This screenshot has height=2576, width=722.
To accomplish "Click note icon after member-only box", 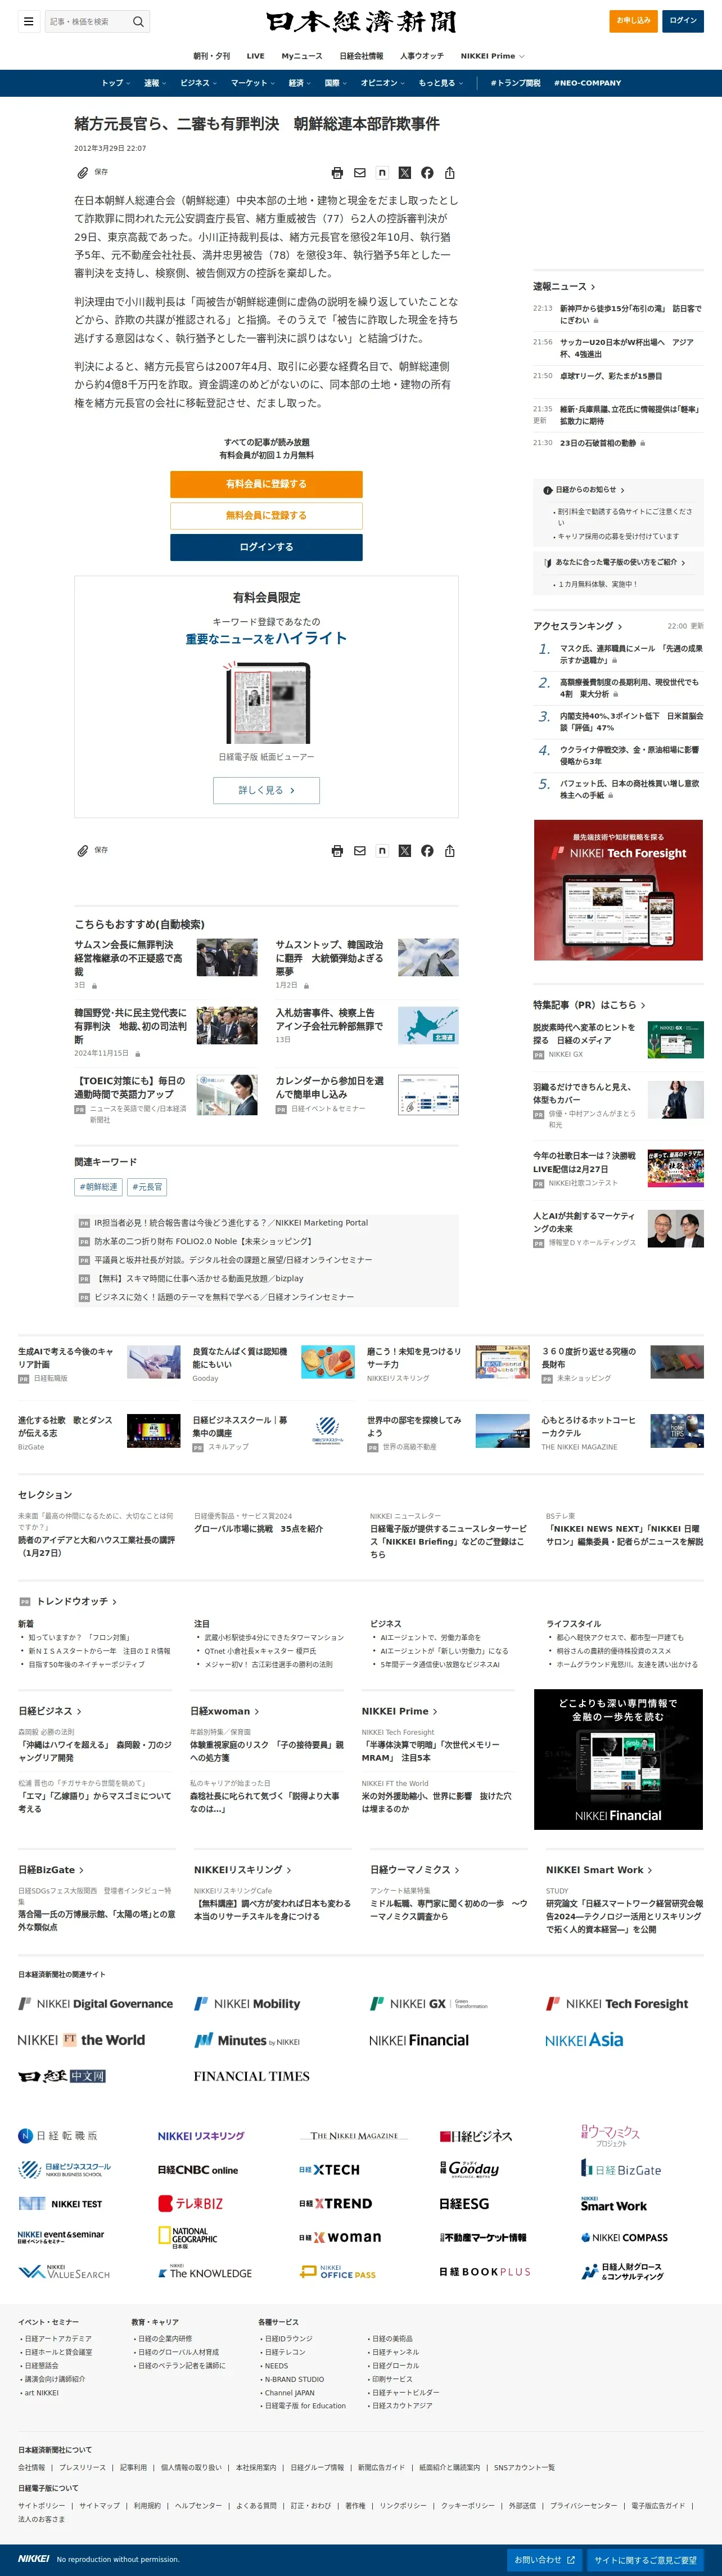I will coord(382,851).
